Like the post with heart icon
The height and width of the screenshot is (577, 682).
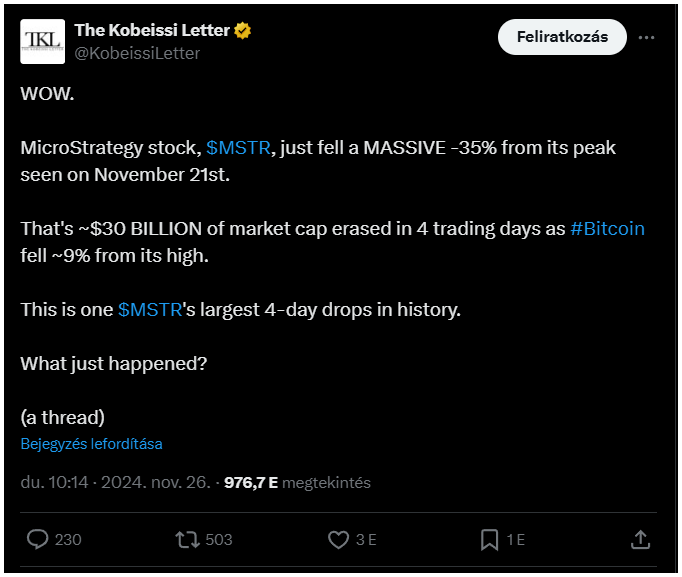338,540
